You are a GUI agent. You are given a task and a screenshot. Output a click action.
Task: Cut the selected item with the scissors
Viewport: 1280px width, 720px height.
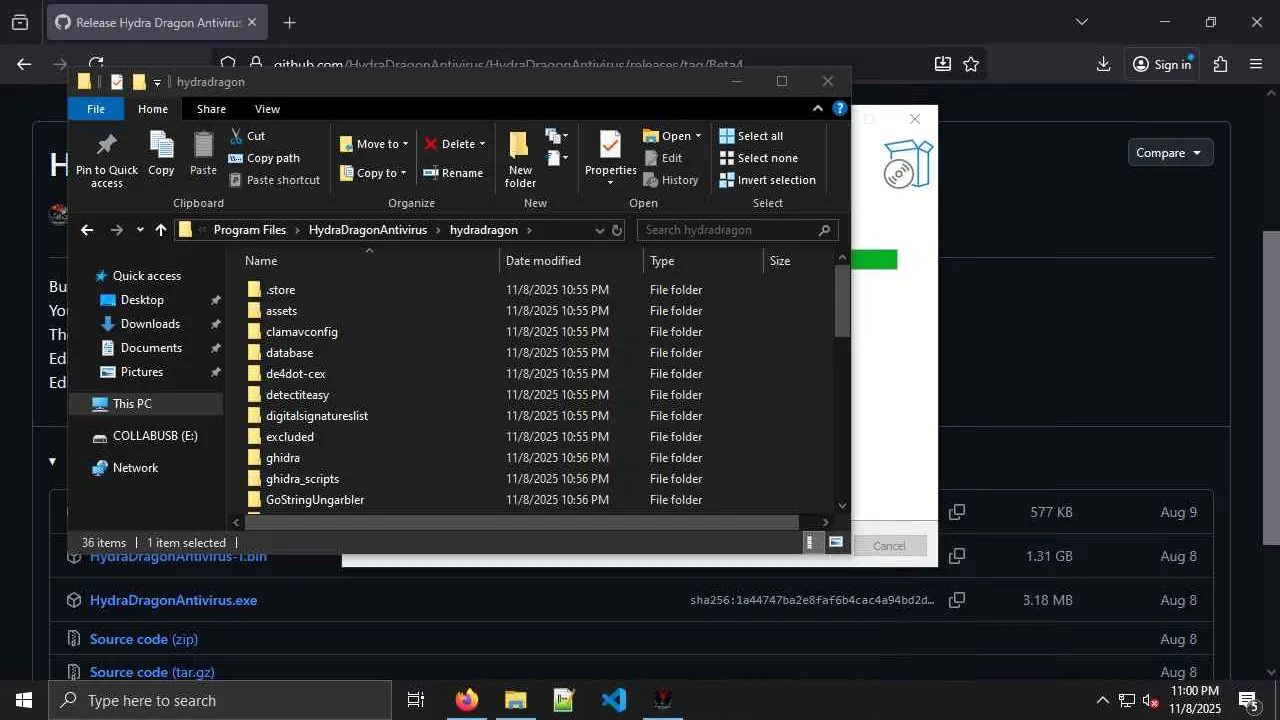pos(247,136)
